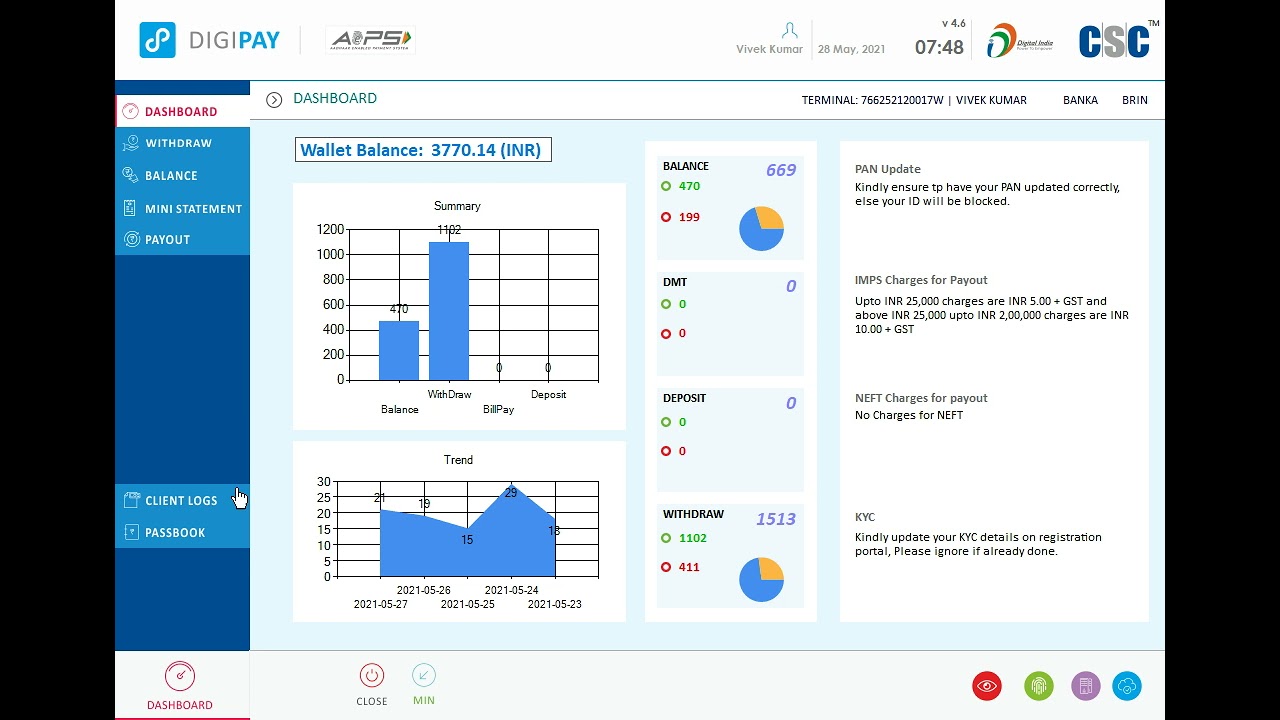Screen dimensions: 1280x720
Task: Click the BRIN label in header
Action: [x=1135, y=100]
